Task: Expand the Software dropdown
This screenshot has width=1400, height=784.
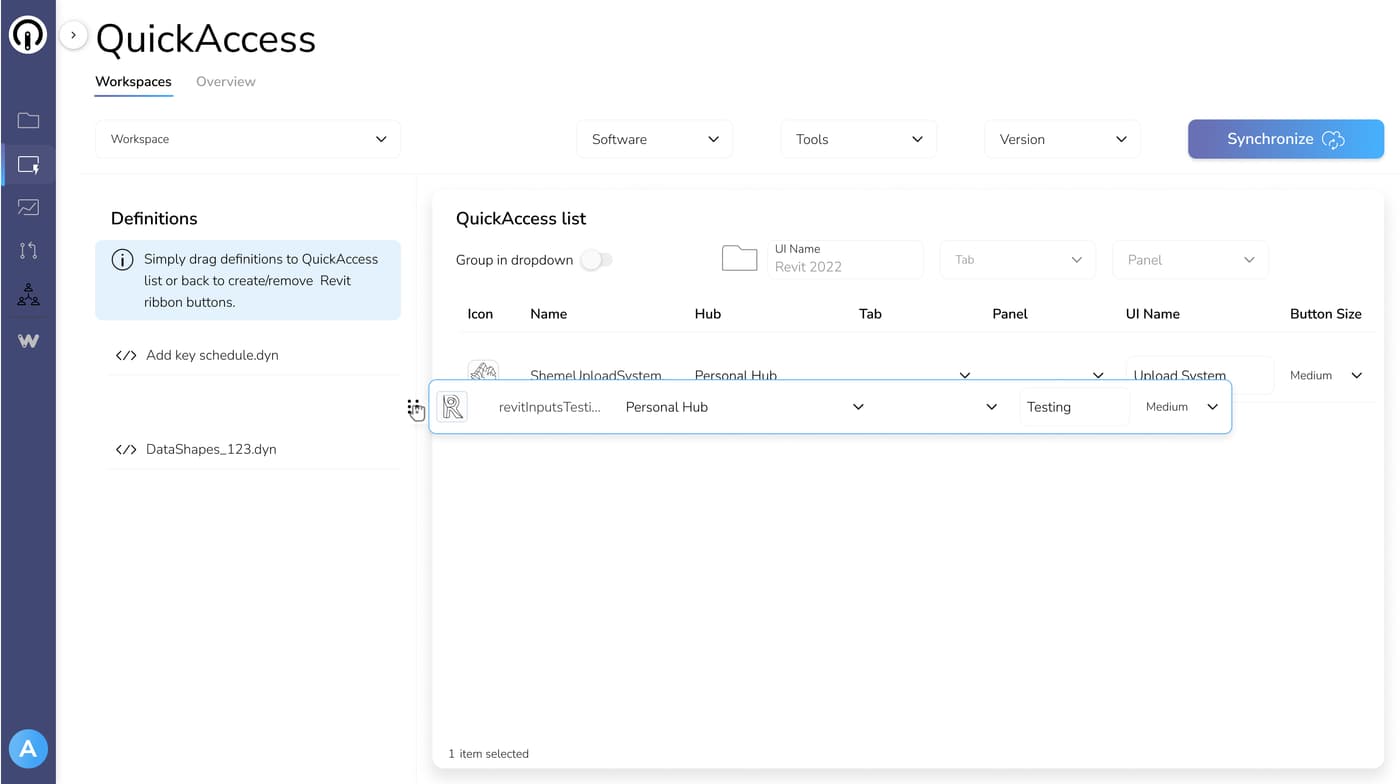Action: pyautogui.click(x=654, y=139)
